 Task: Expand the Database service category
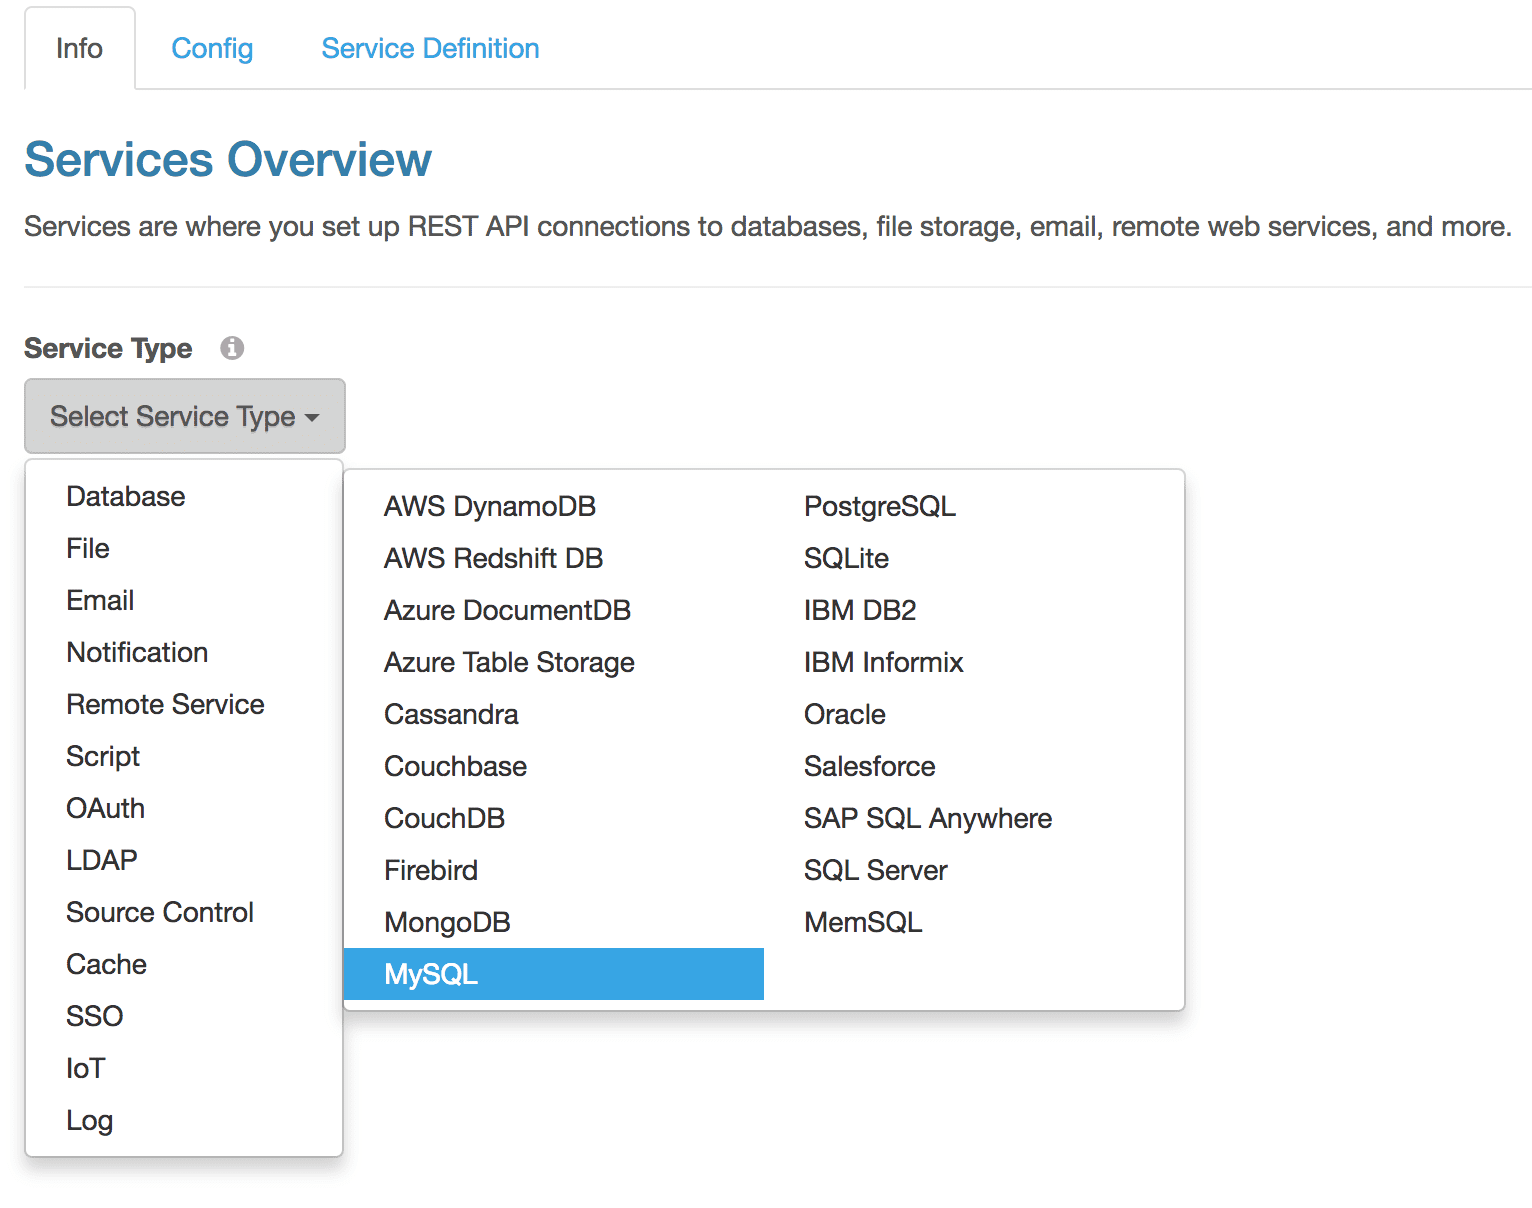pos(126,496)
